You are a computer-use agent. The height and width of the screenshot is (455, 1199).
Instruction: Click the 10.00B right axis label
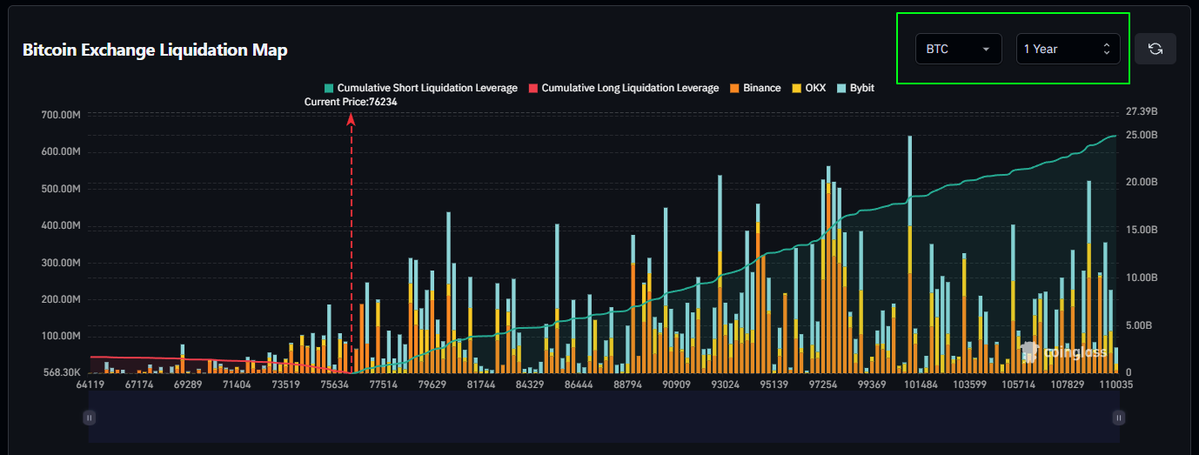click(1142, 278)
